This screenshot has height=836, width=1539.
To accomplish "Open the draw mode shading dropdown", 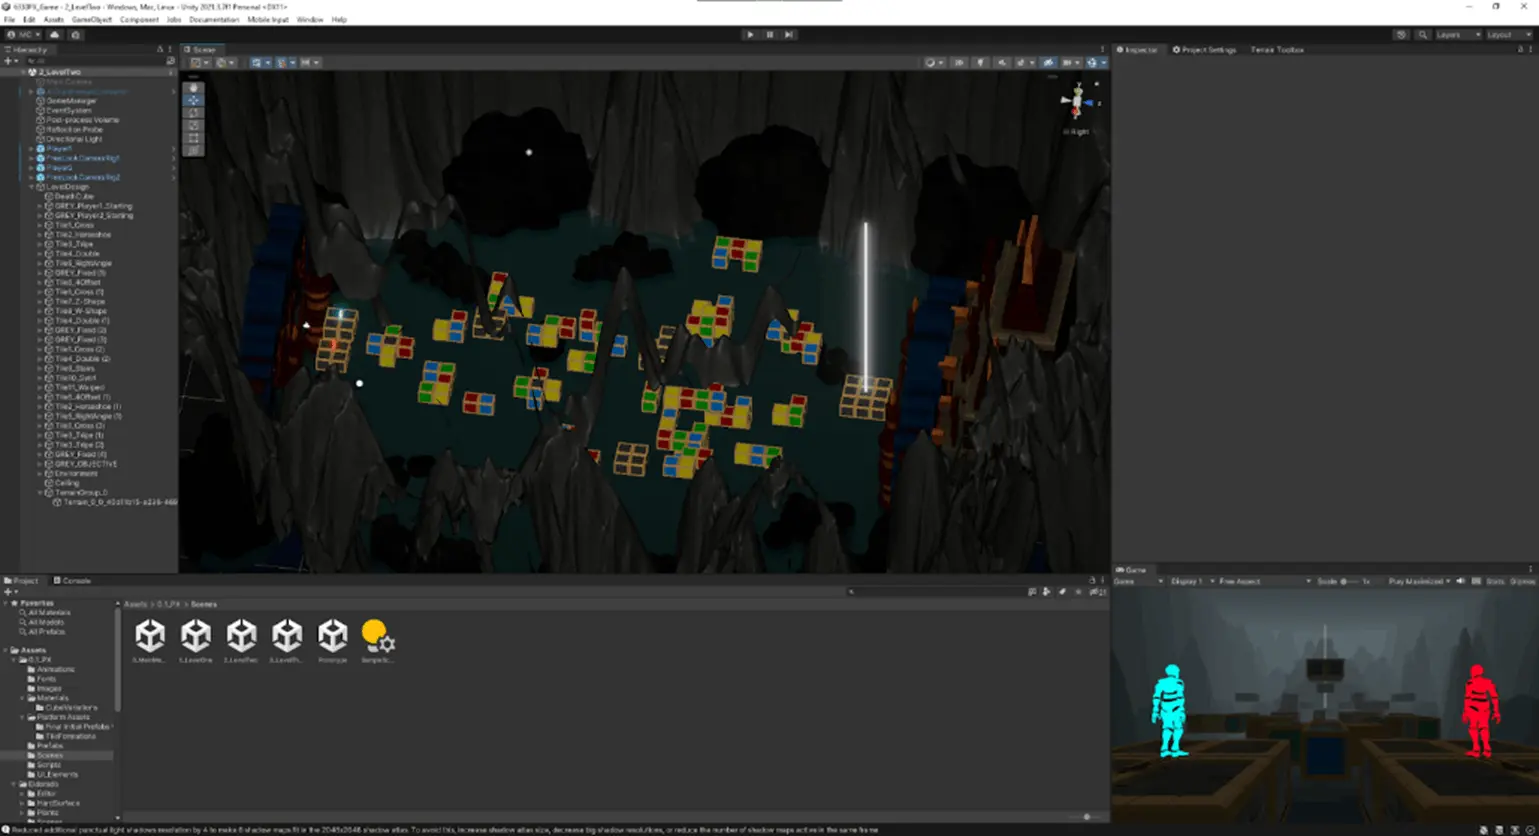I will point(933,62).
